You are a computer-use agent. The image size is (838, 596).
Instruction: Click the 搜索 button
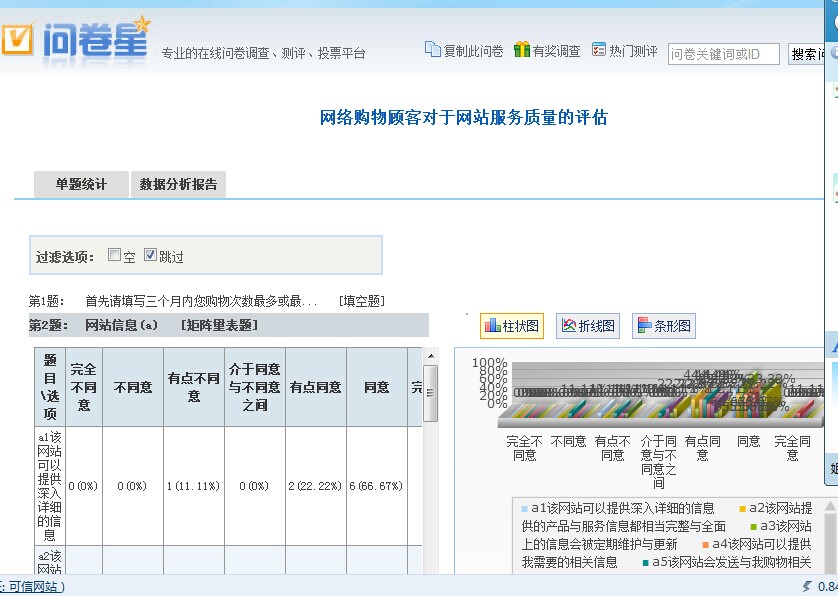pos(807,54)
